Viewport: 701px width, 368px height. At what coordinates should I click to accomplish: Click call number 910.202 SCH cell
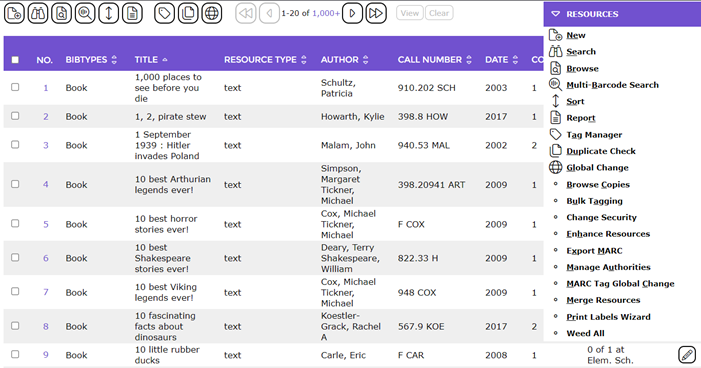(x=427, y=88)
